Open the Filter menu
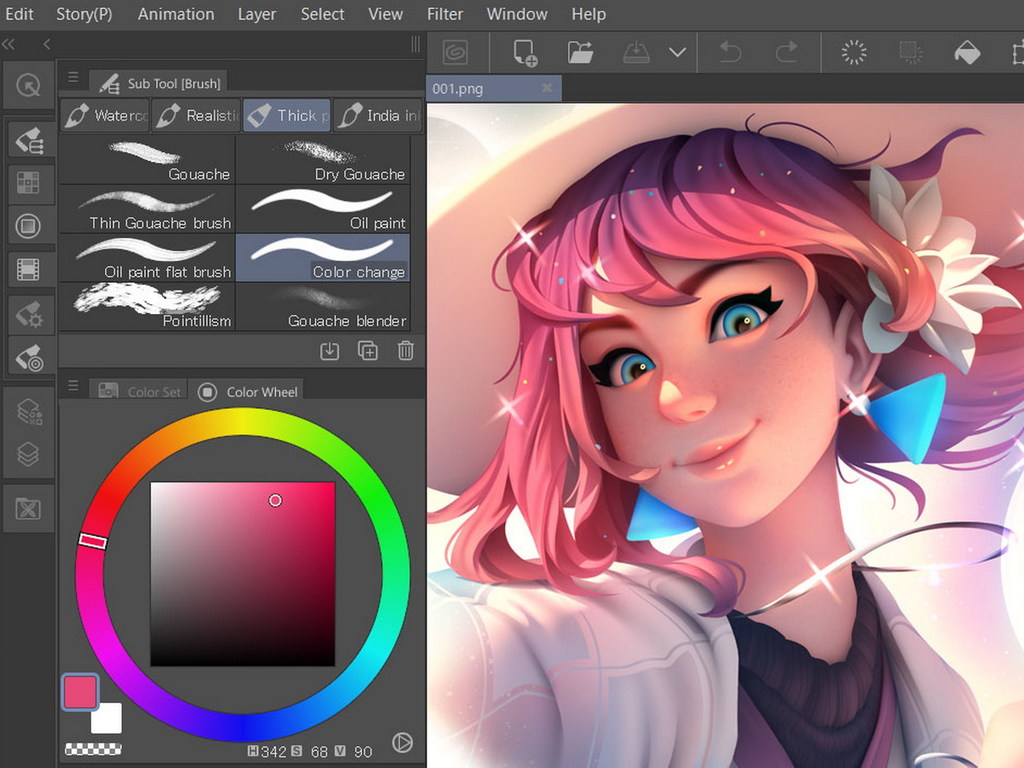 pos(445,14)
